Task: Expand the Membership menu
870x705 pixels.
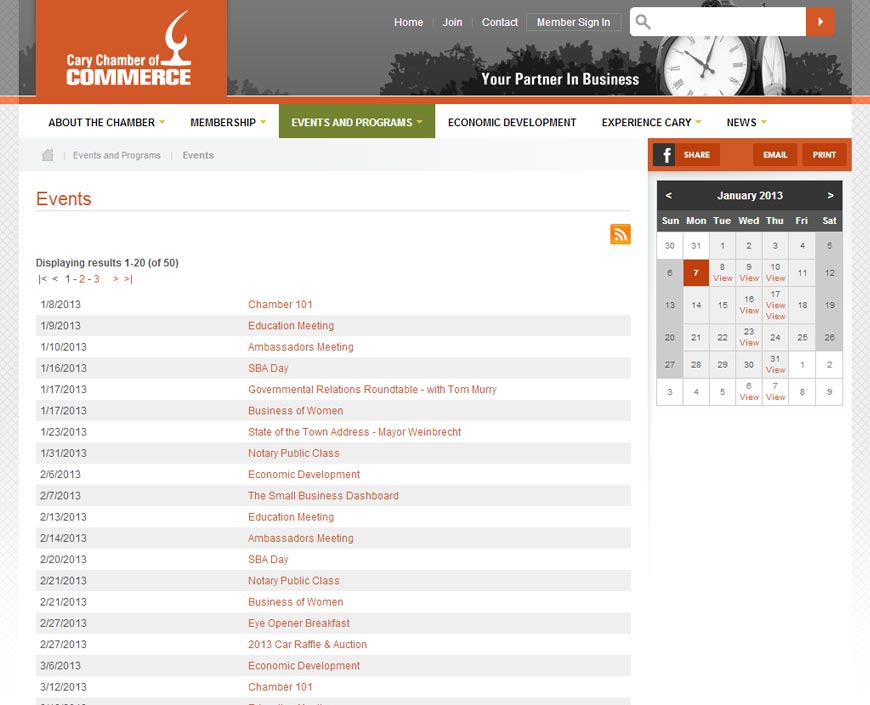Action: tap(228, 122)
